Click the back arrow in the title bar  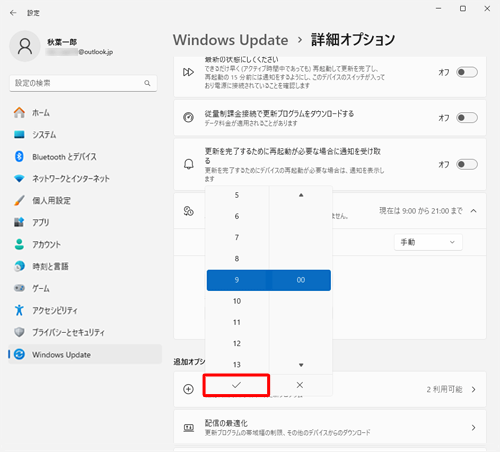pos(13,13)
